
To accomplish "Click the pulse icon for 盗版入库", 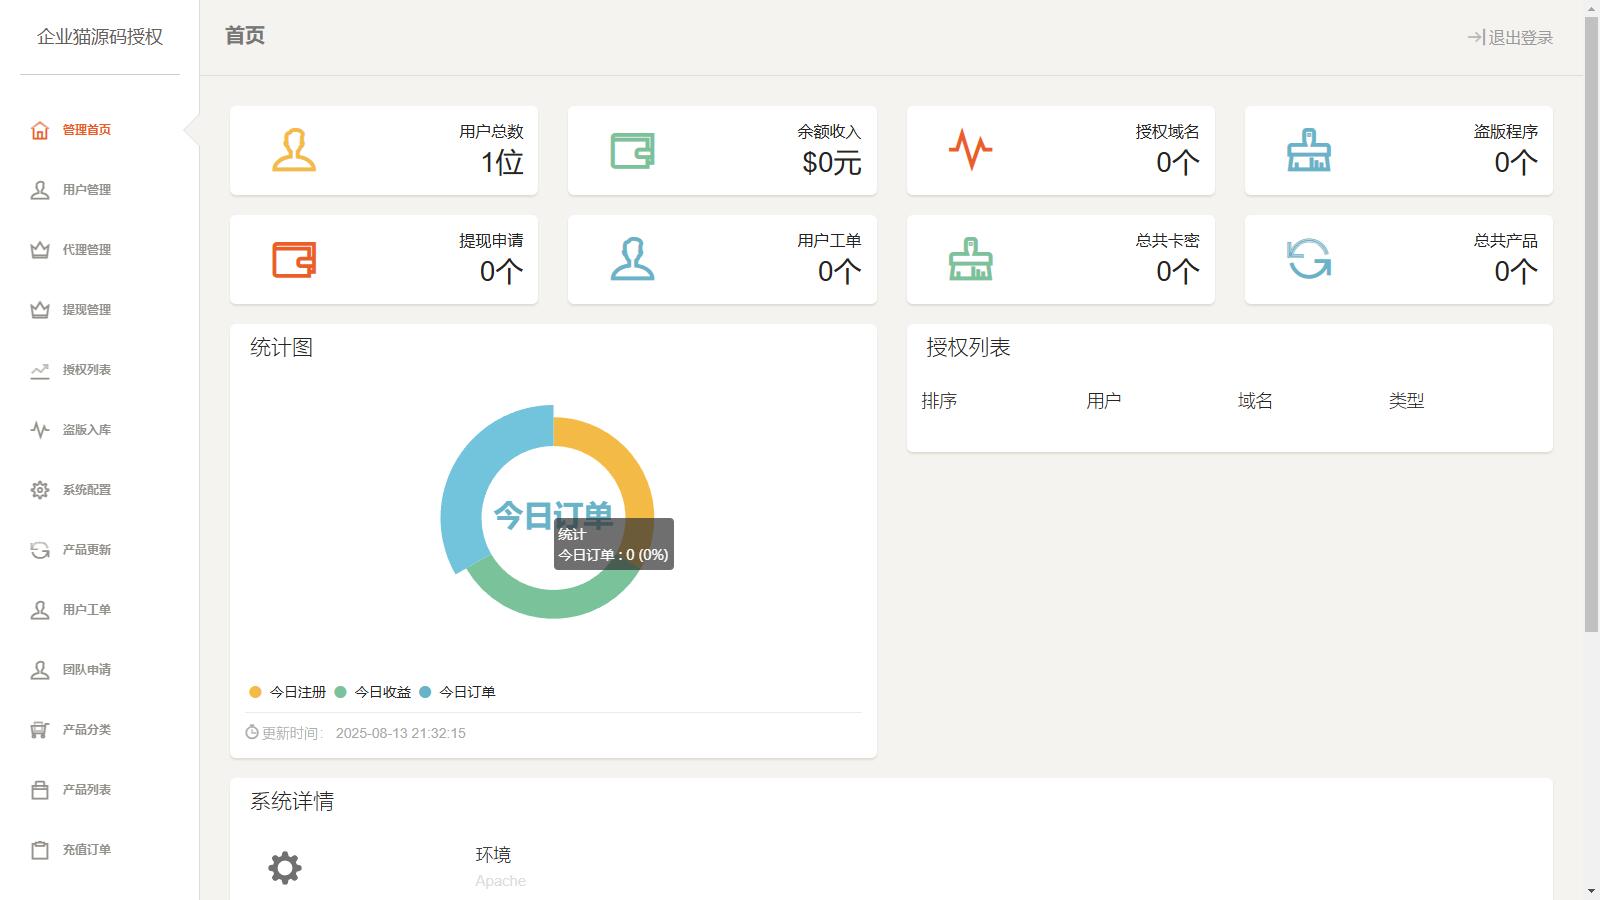I will point(40,430).
